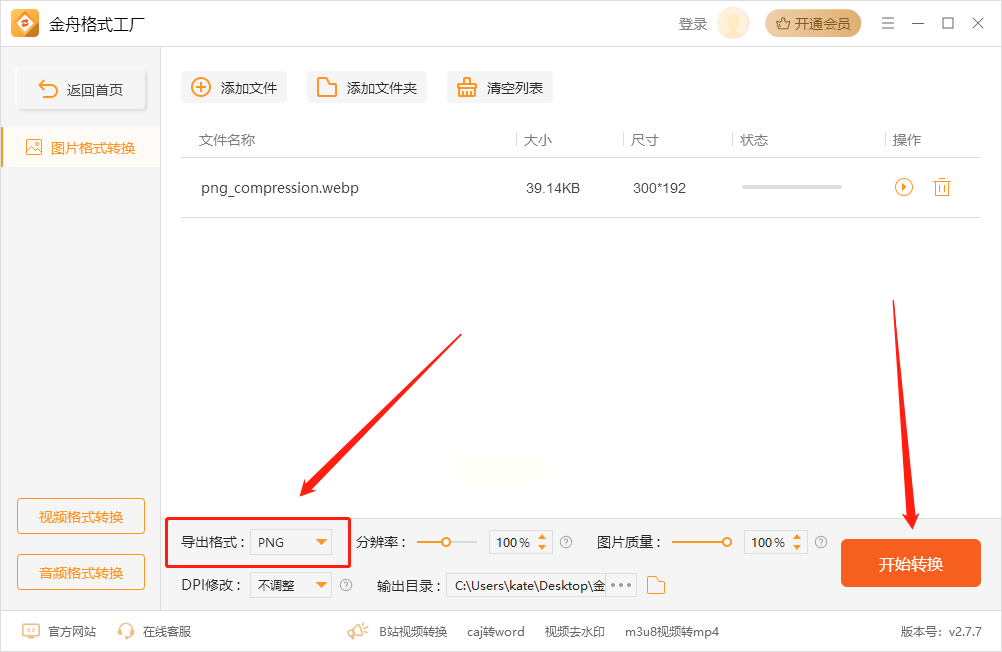Select the png_compression.webp file name

pyautogui.click(x=280, y=188)
